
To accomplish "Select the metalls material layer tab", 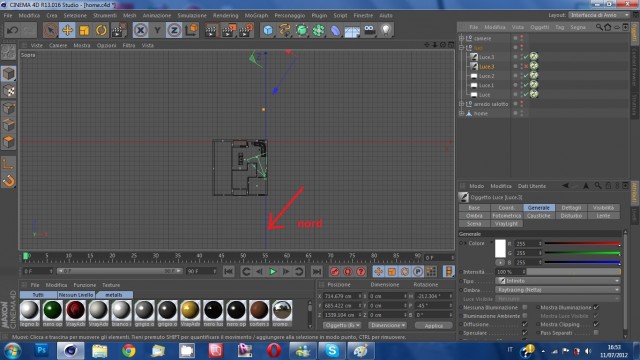I will (114, 295).
